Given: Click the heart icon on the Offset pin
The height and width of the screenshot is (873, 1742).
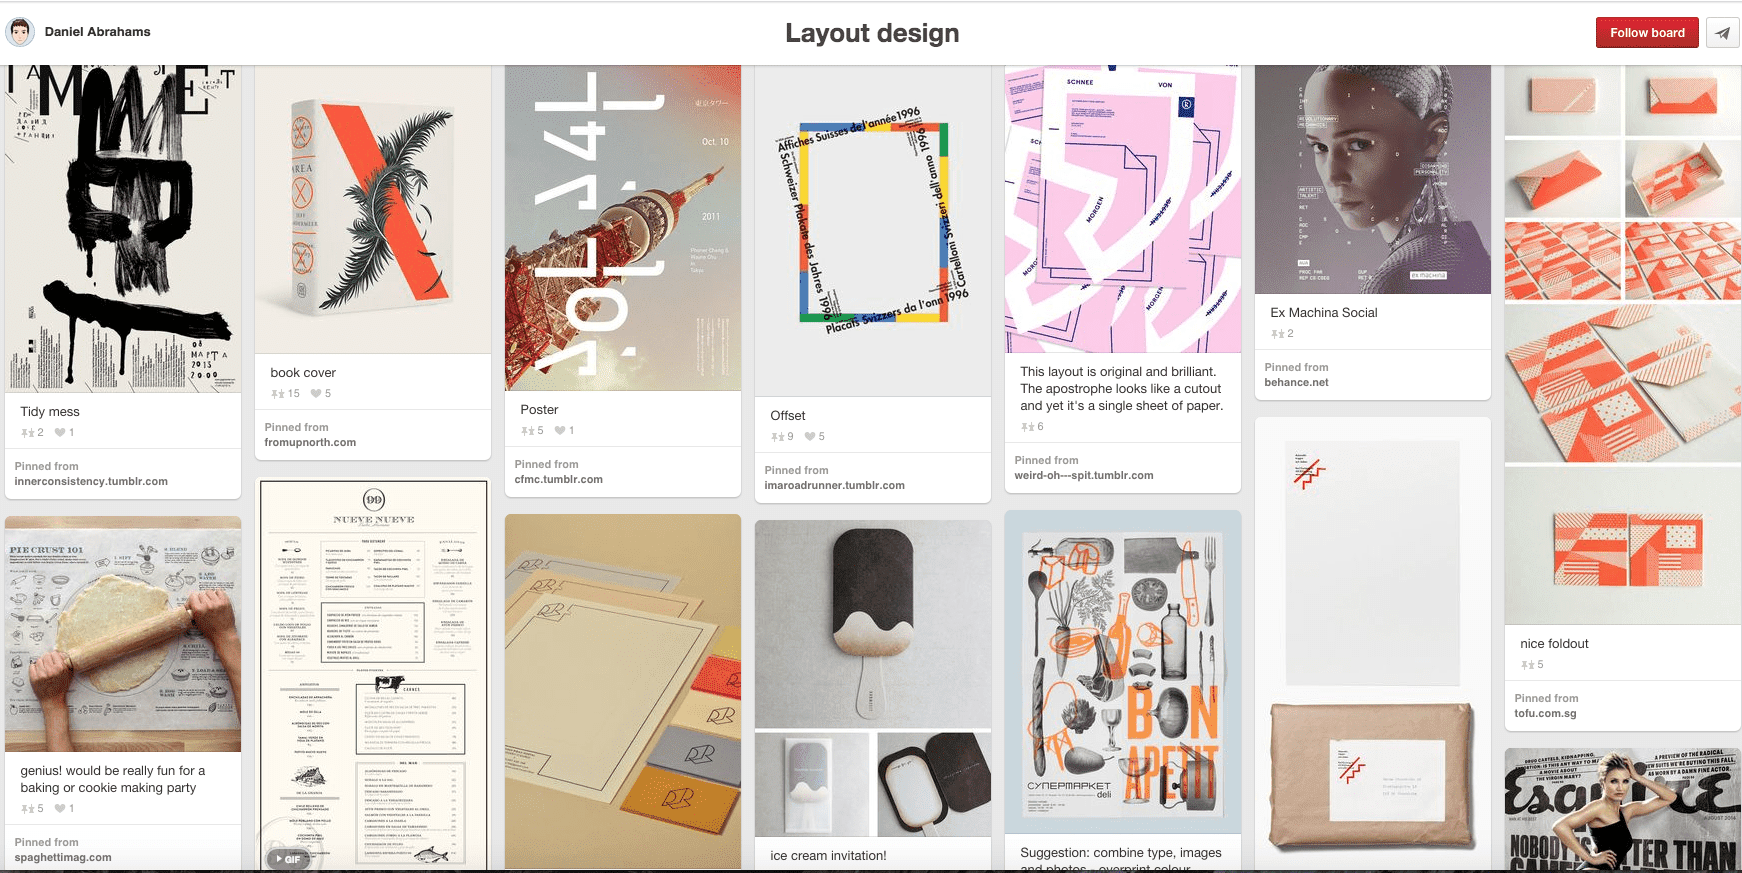Looking at the screenshot, I should 810,437.
